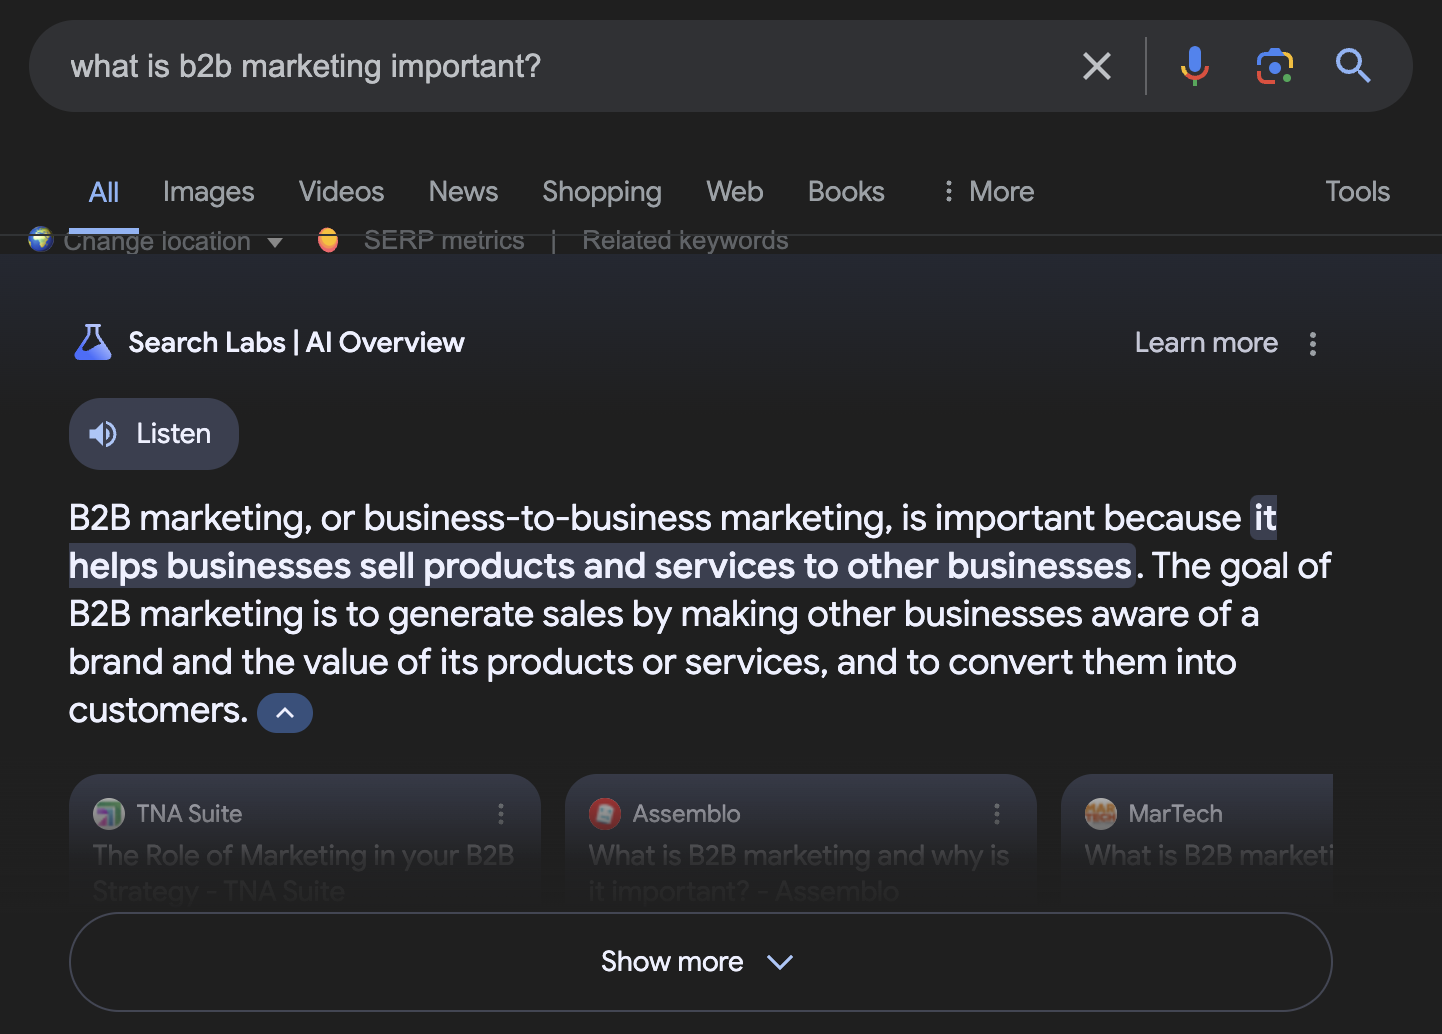Select the All results tab
This screenshot has width=1442, height=1034.
coord(104,192)
